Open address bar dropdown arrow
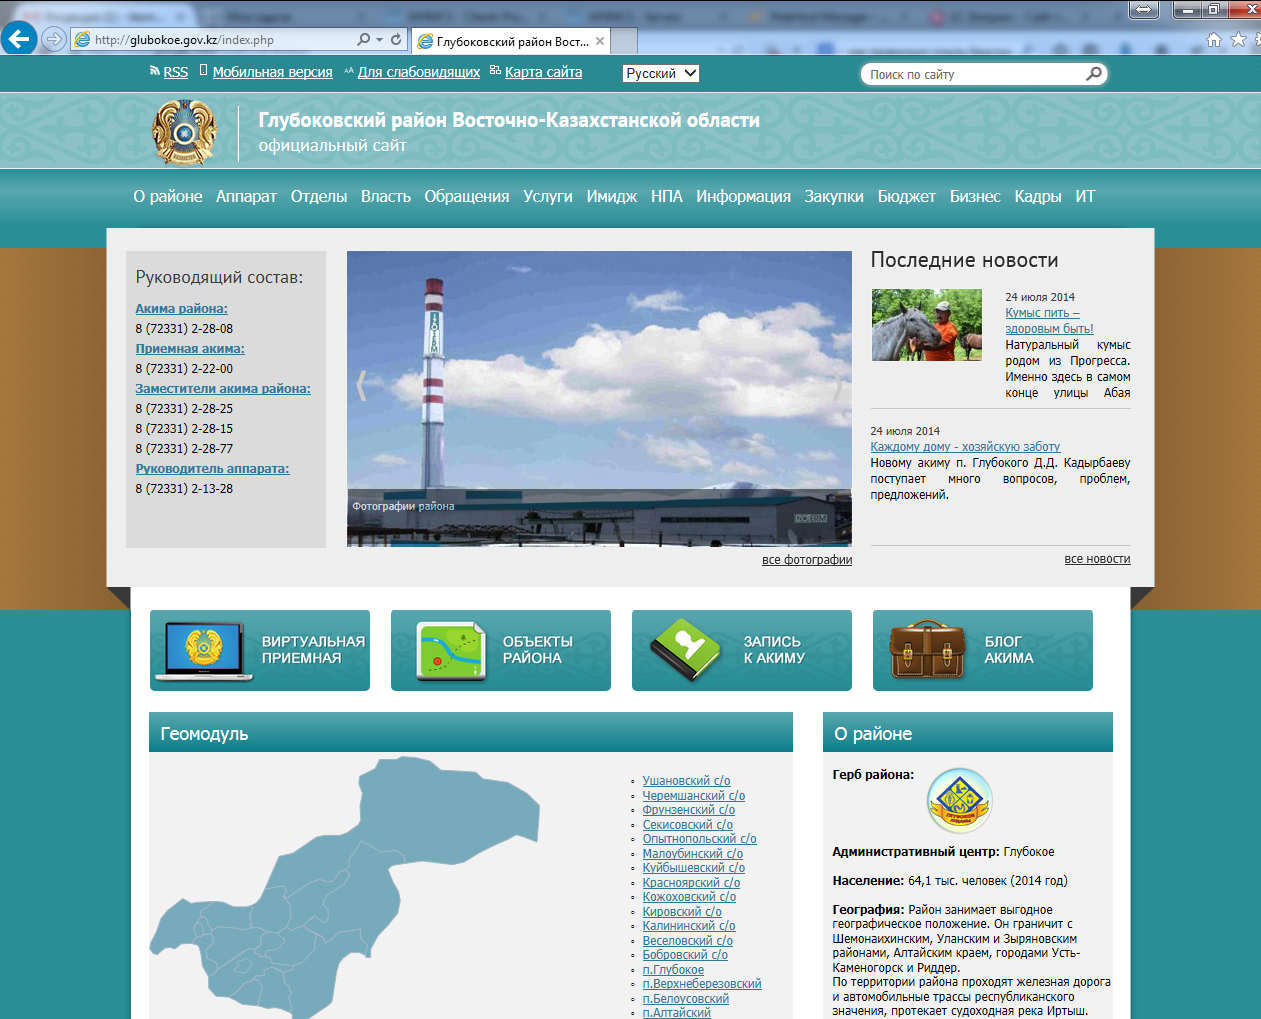This screenshot has width=1261, height=1019. [x=379, y=39]
